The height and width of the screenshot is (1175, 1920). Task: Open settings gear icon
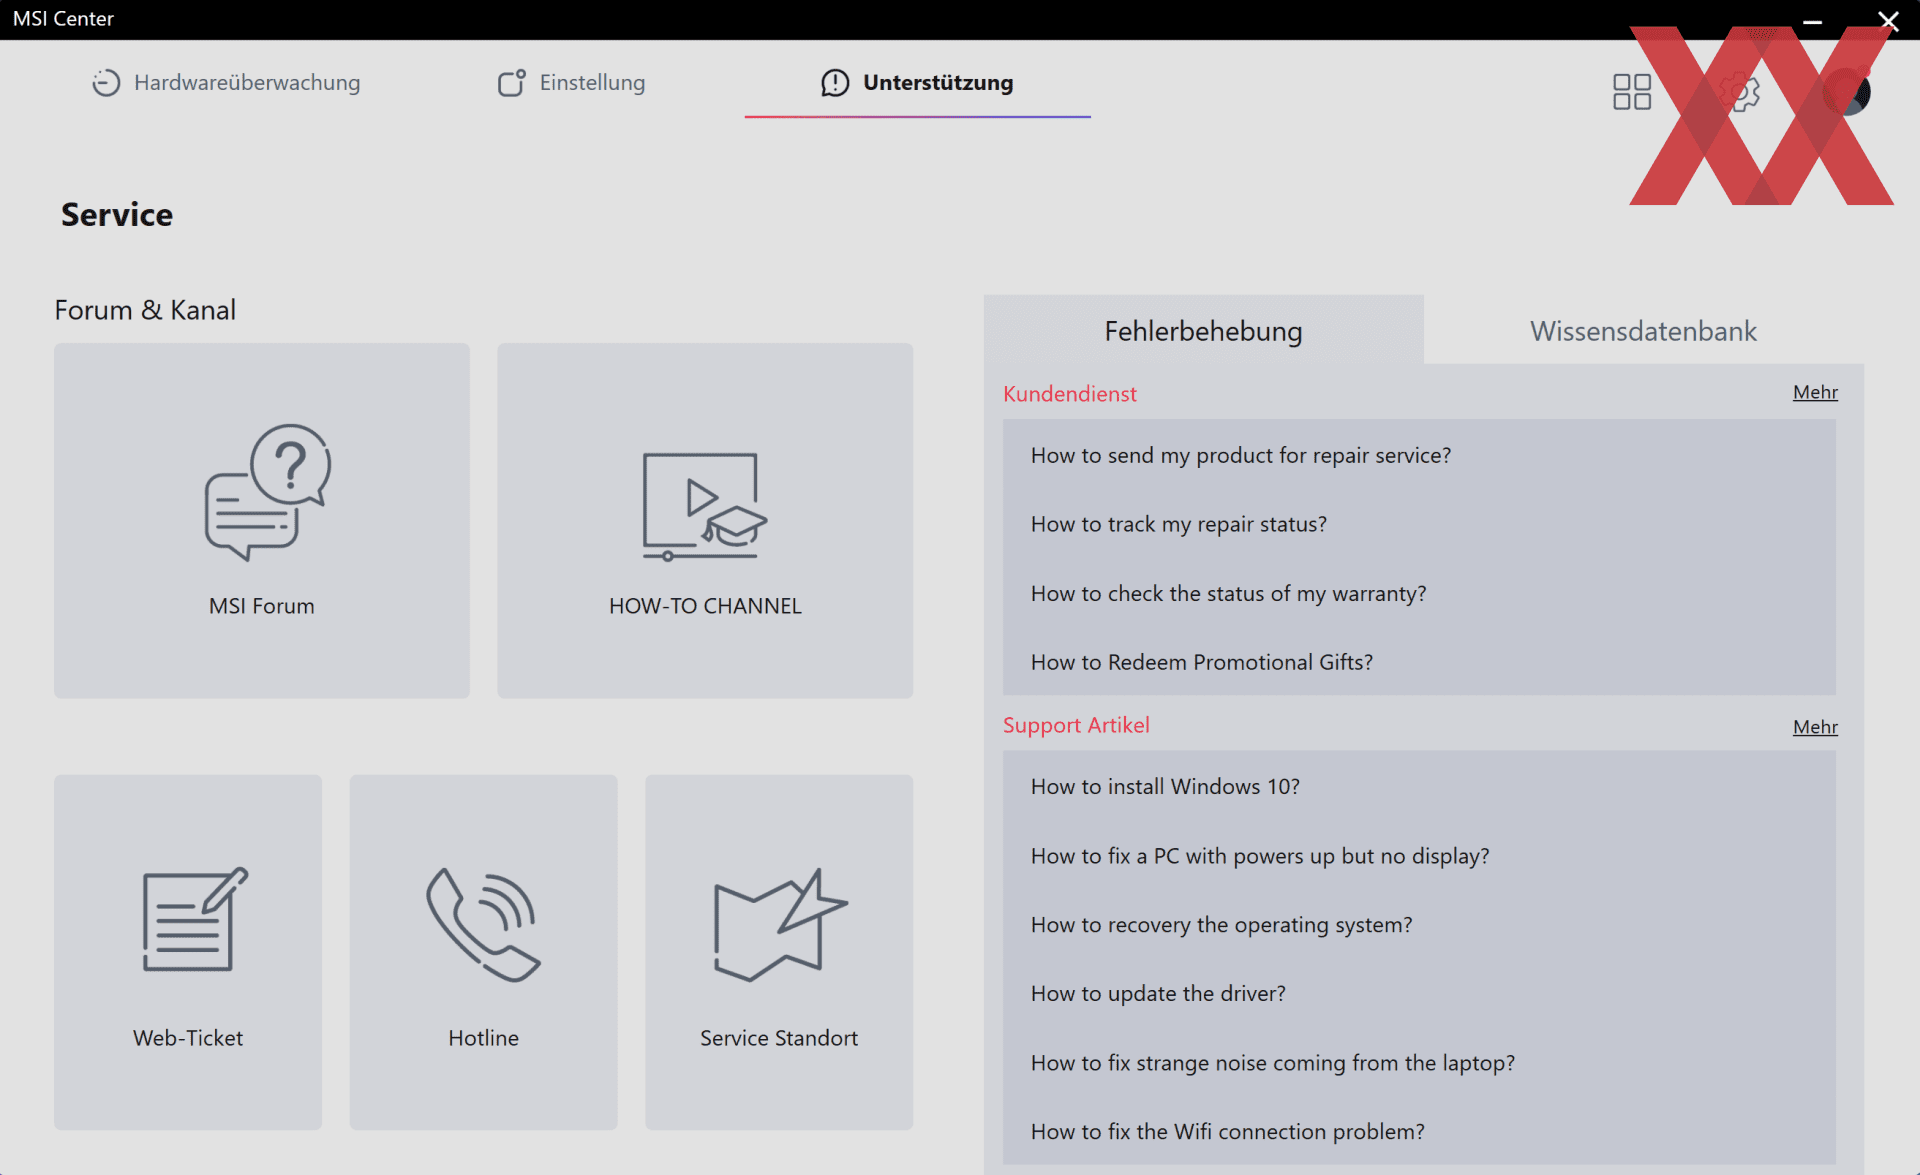pyautogui.click(x=1741, y=92)
